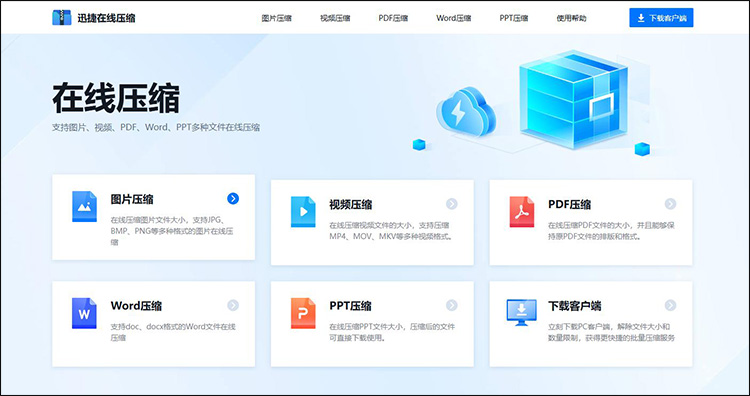
Task: Click the 视频压缩 card title
Action: (x=351, y=205)
